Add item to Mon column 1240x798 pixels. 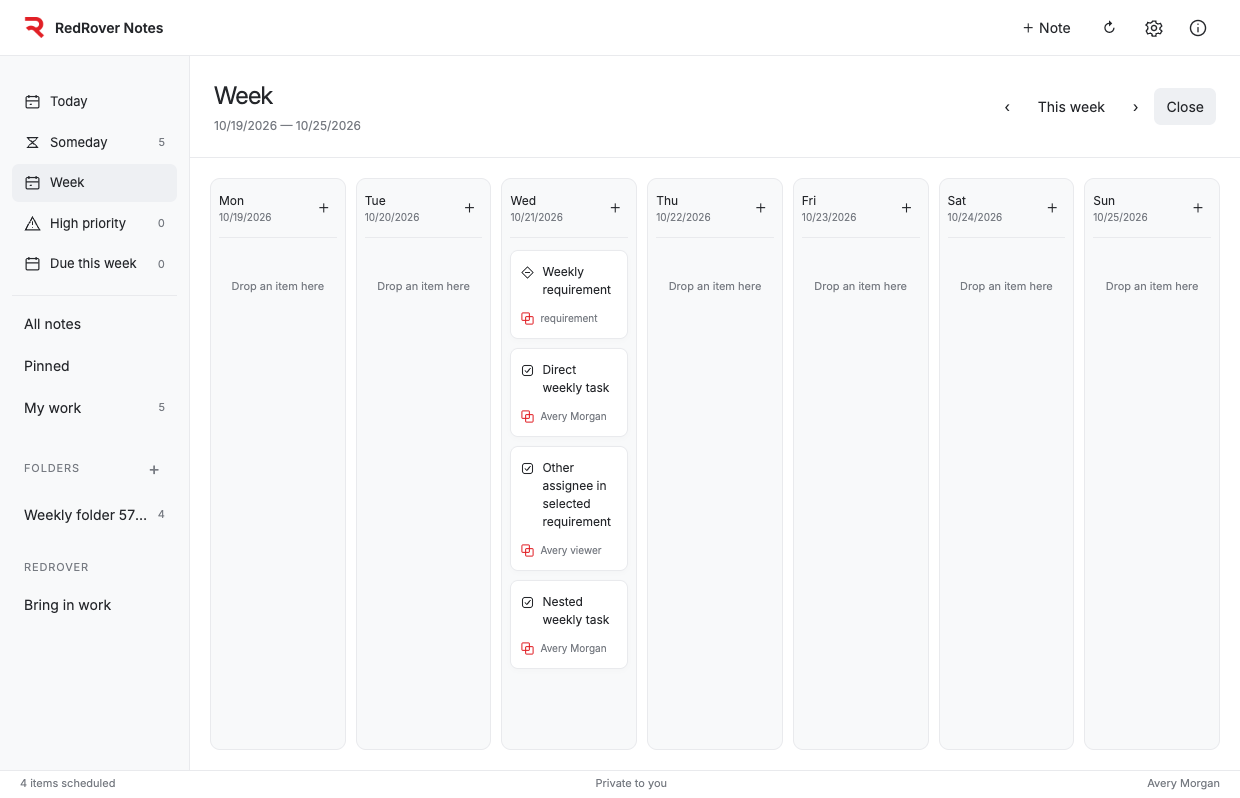click(x=323, y=208)
